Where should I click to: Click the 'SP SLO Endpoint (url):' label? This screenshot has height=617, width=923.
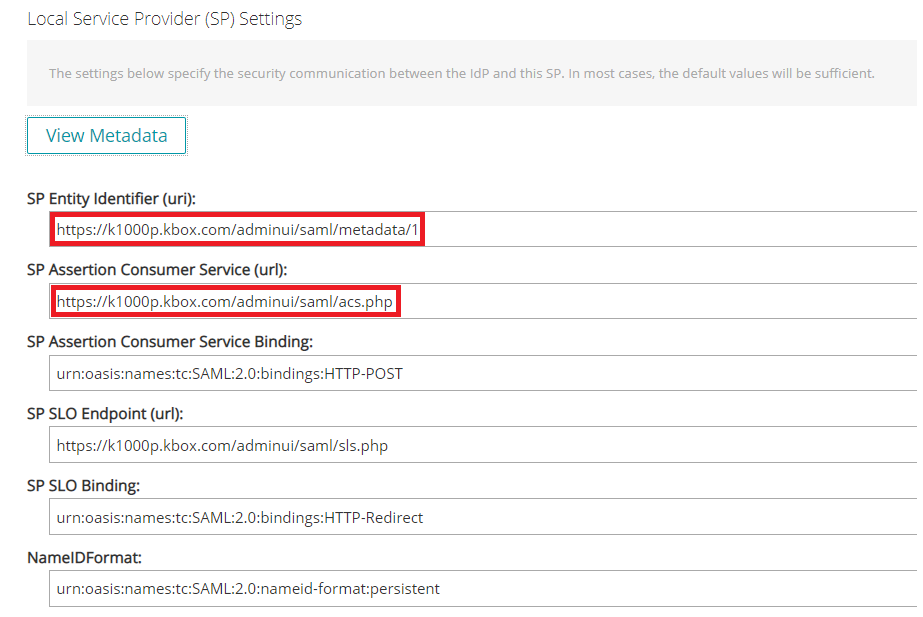[x=105, y=414]
